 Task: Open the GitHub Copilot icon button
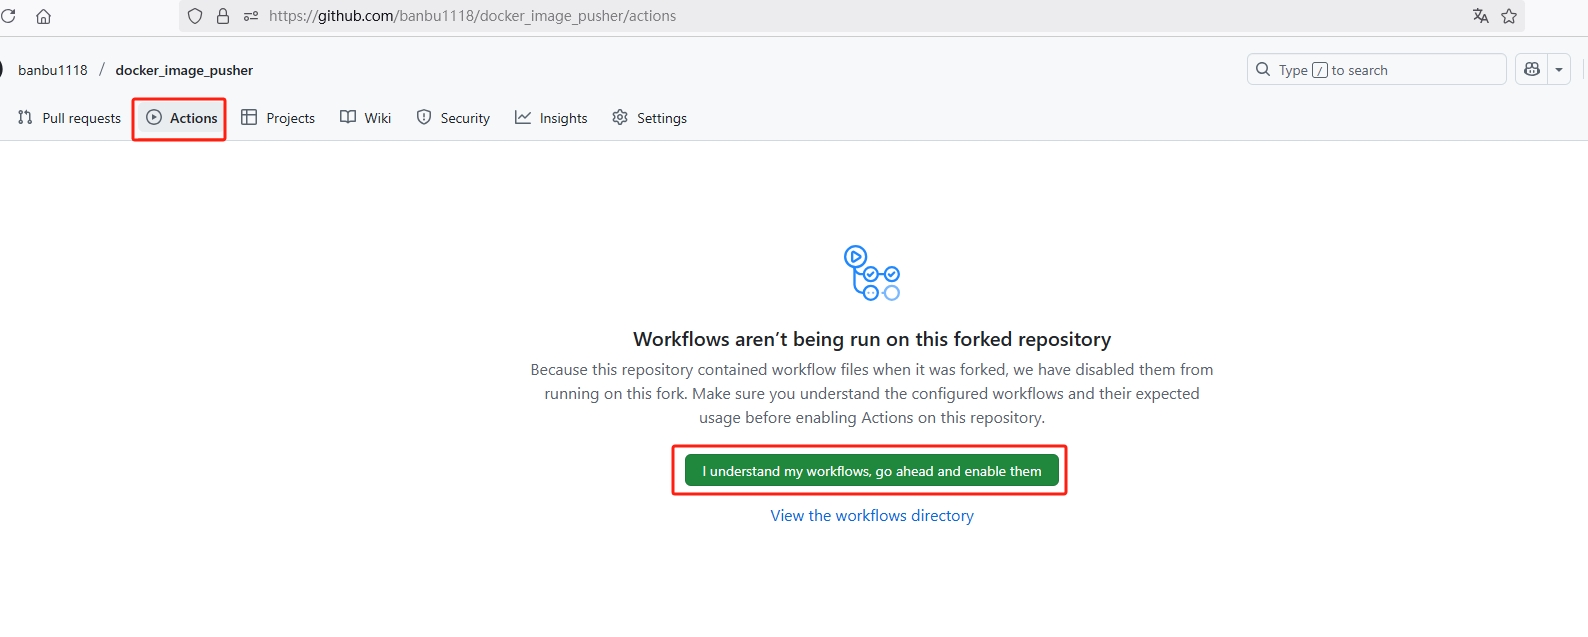pyautogui.click(x=1532, y=70)
